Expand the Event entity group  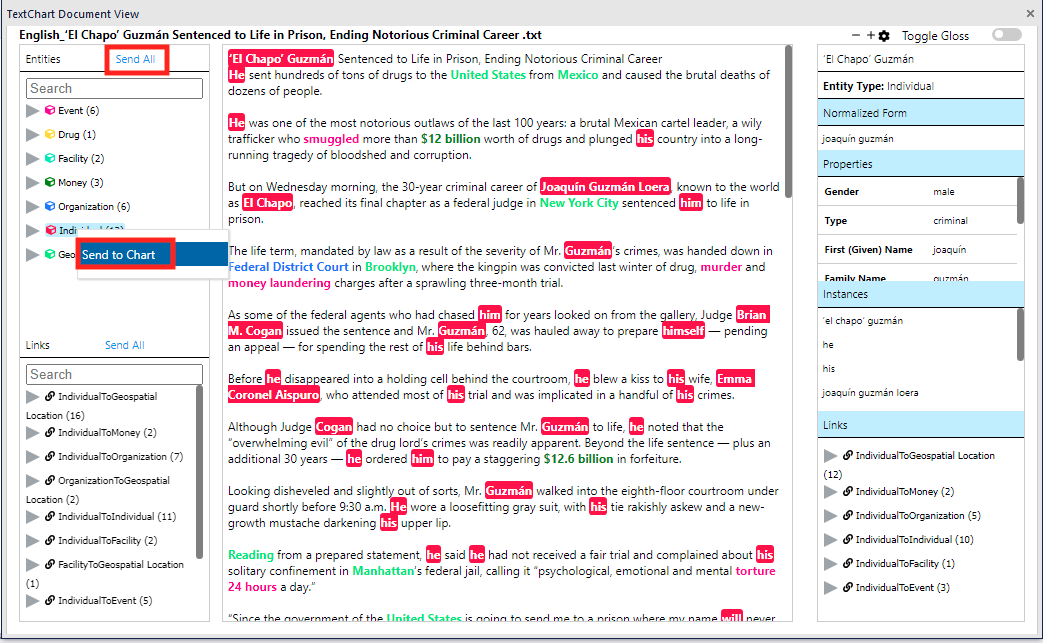(x=33, y=111)
